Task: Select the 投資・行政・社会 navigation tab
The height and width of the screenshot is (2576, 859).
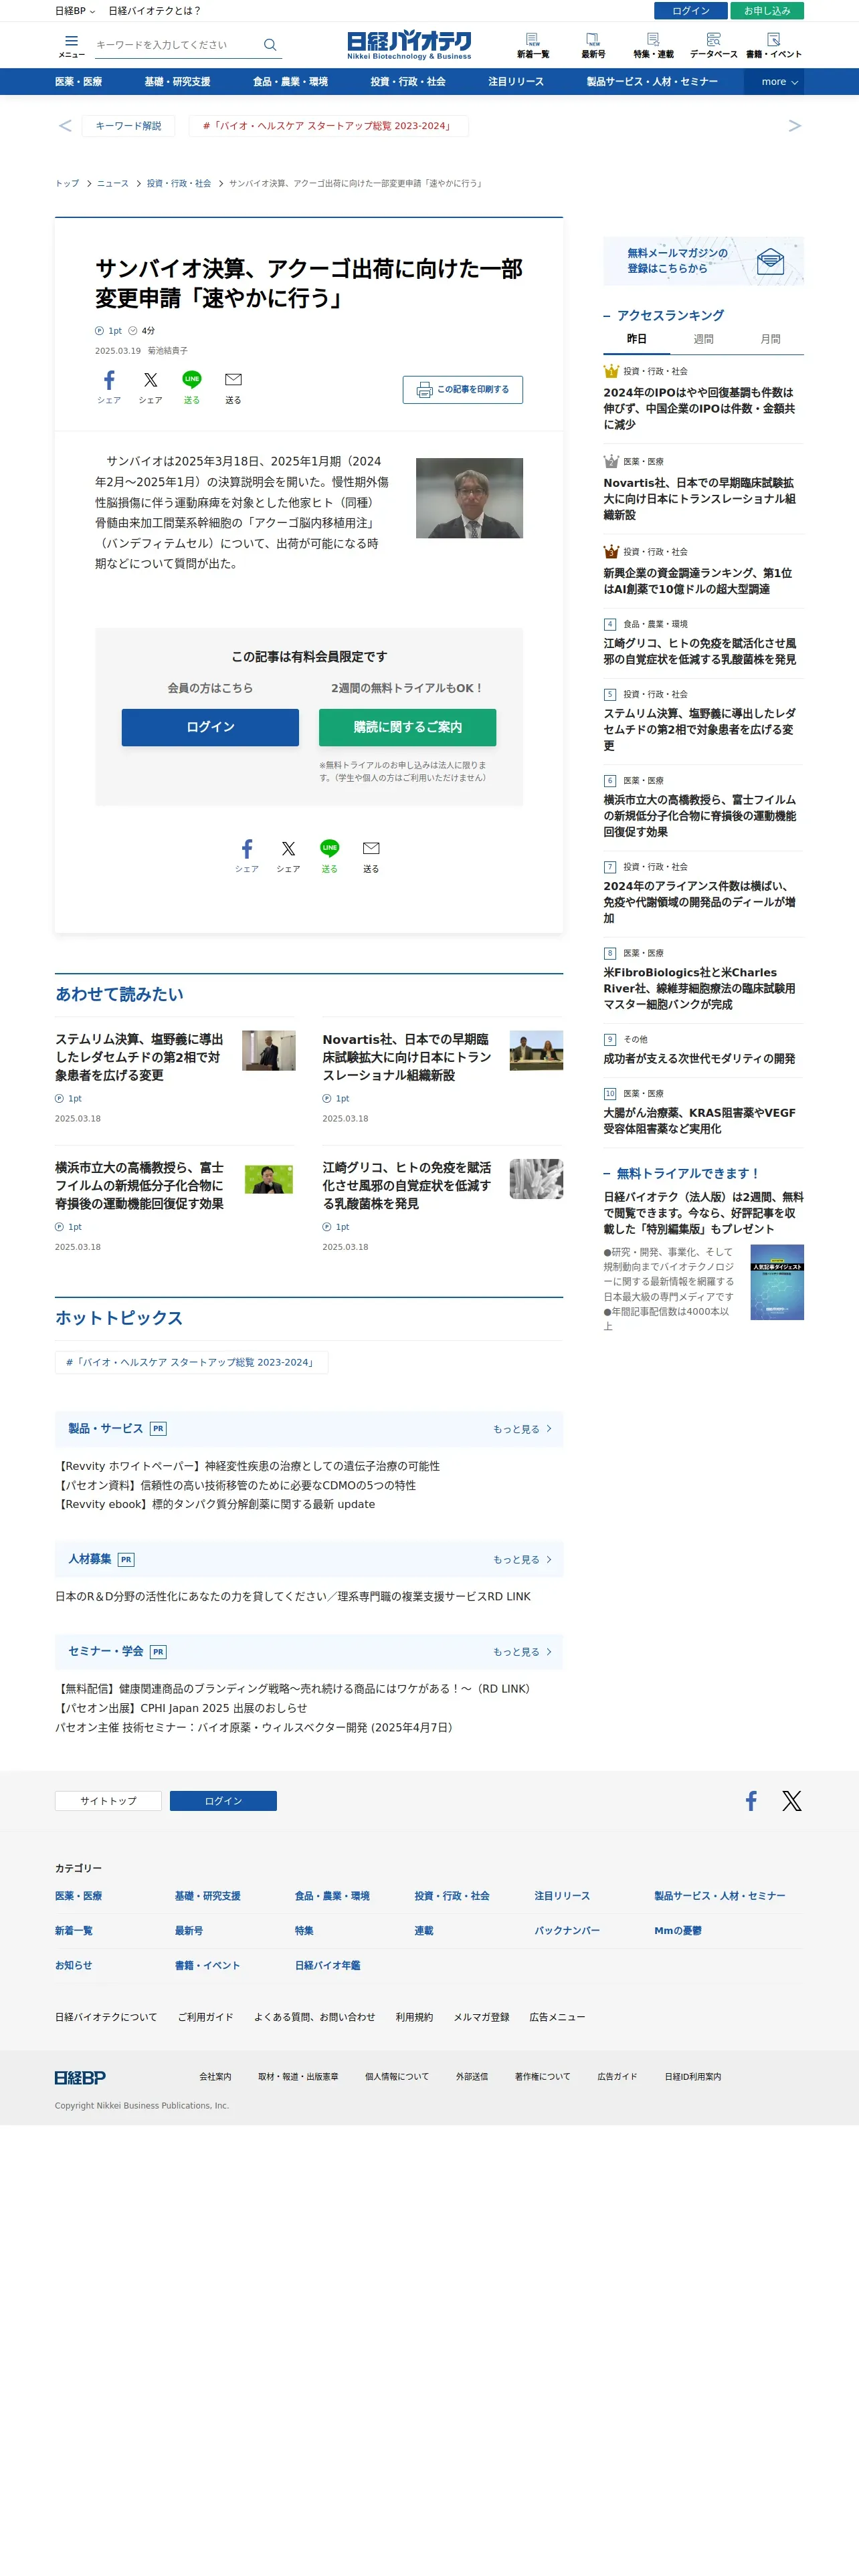Action: [x=408, y=82]
